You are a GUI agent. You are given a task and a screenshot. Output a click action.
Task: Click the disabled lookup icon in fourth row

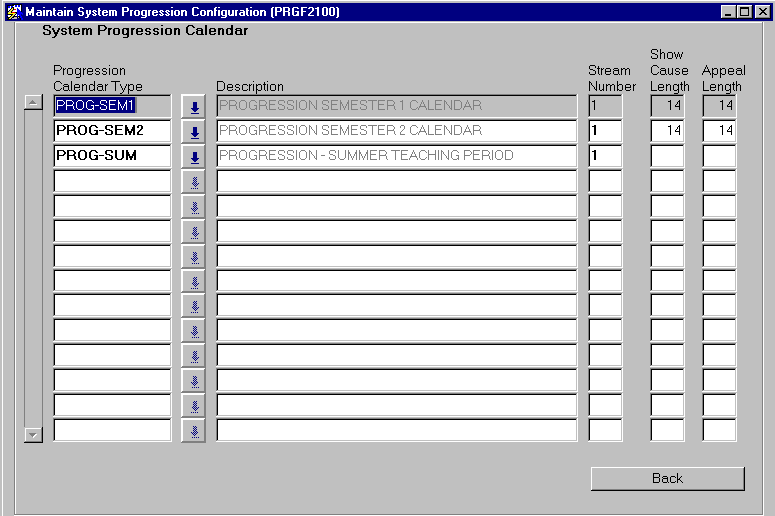point(194,181)
